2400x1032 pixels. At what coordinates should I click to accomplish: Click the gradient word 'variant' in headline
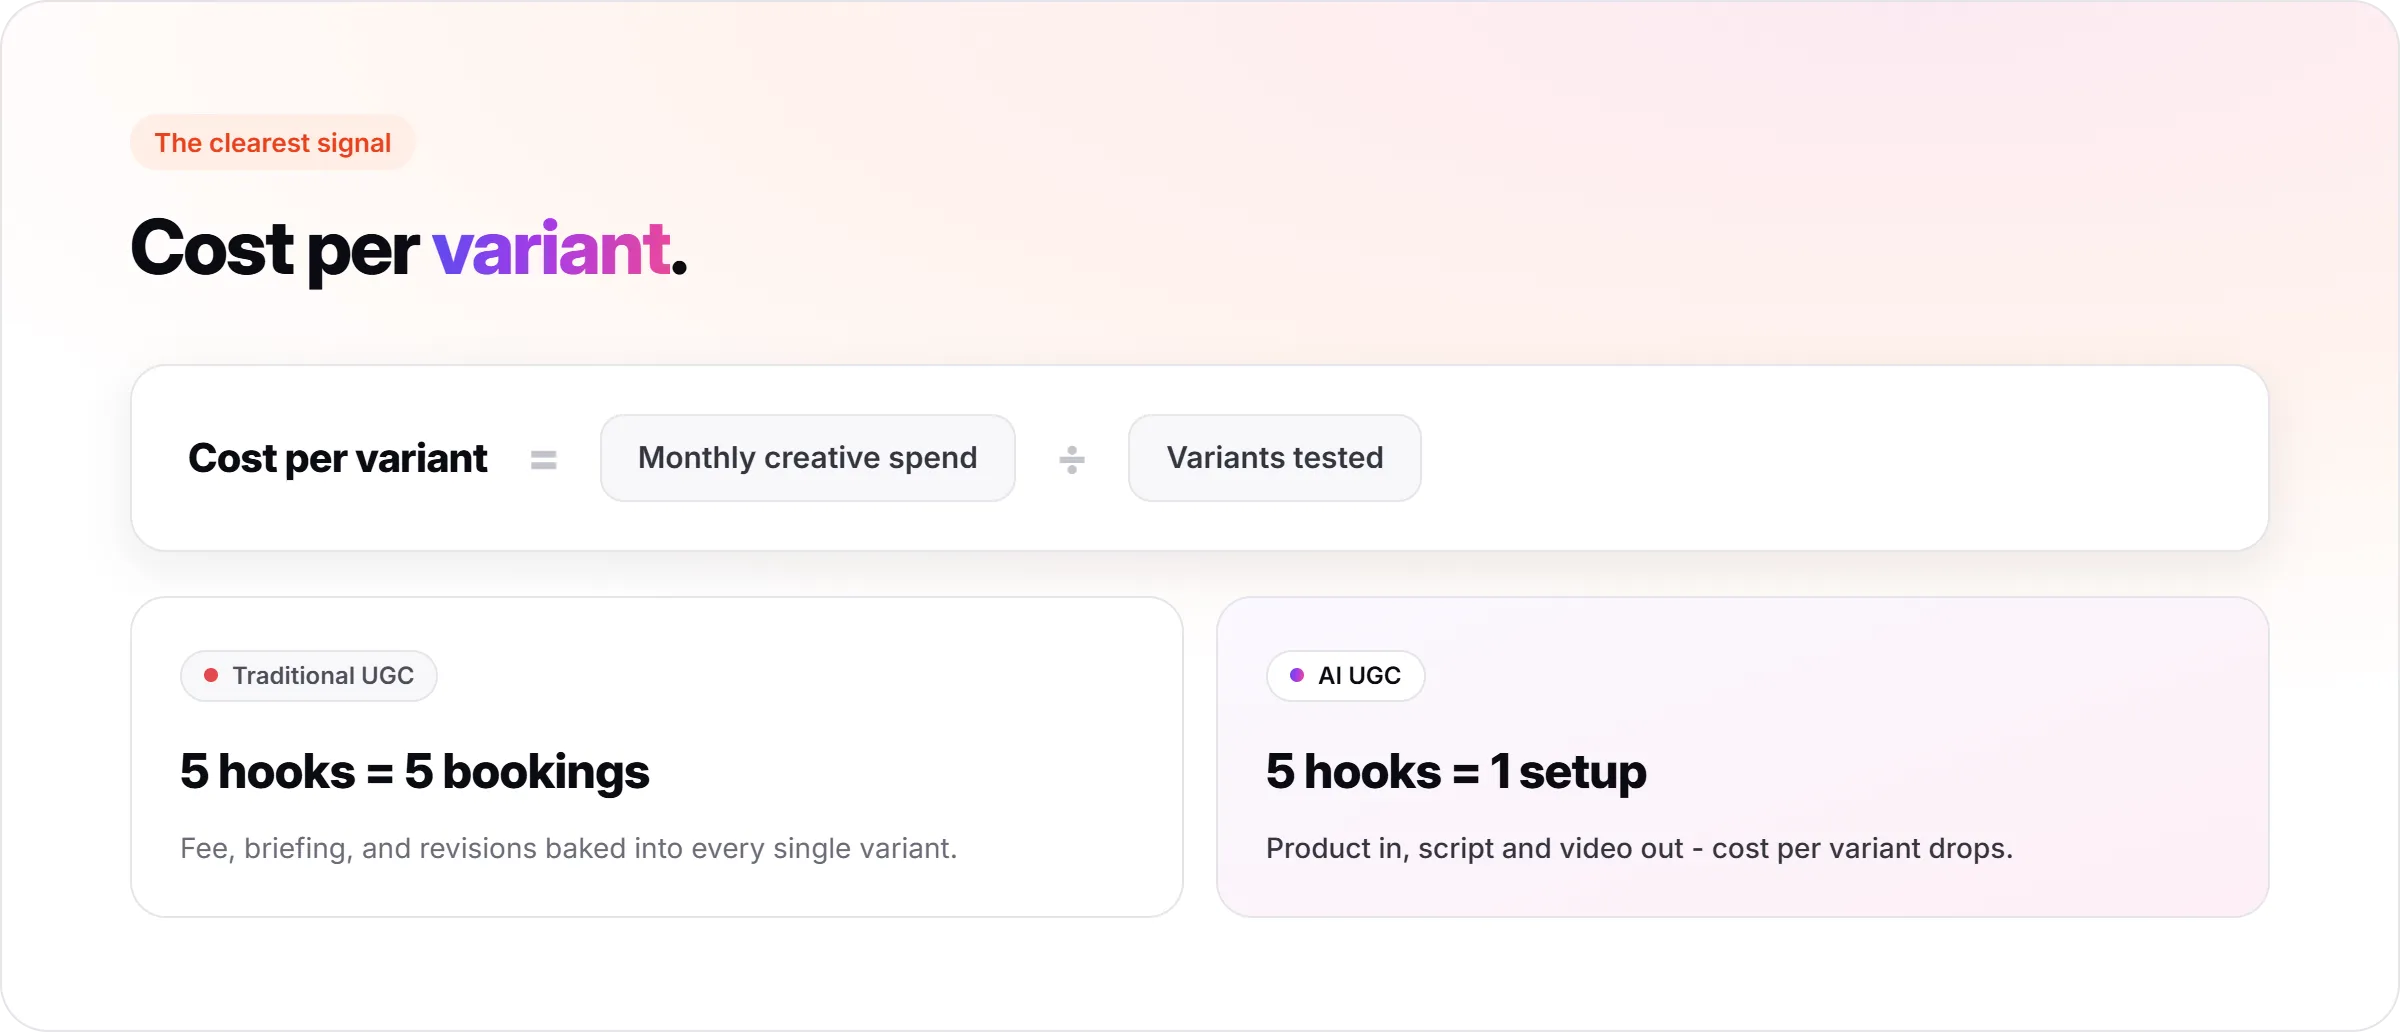point(551,249)
